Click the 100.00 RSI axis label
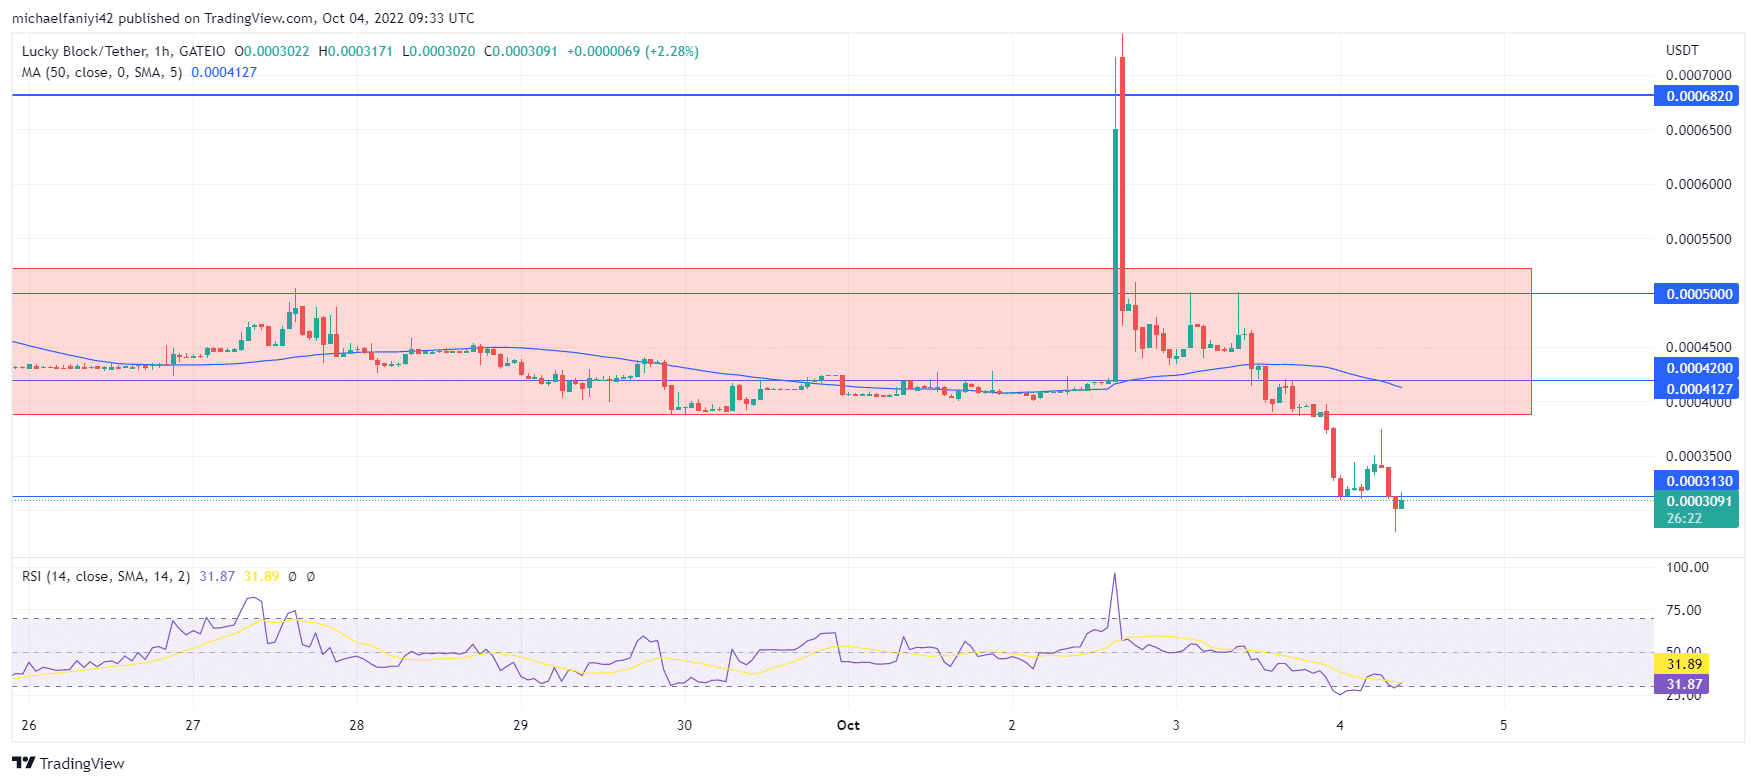The width and height of the screenshot is (1757, 784). click(1687, 567)
